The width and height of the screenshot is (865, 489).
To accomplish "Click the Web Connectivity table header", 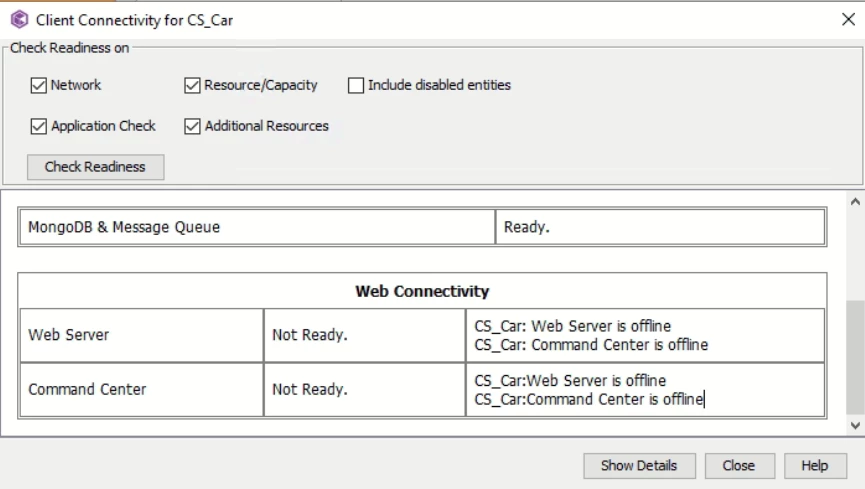I will click(422, 291).
